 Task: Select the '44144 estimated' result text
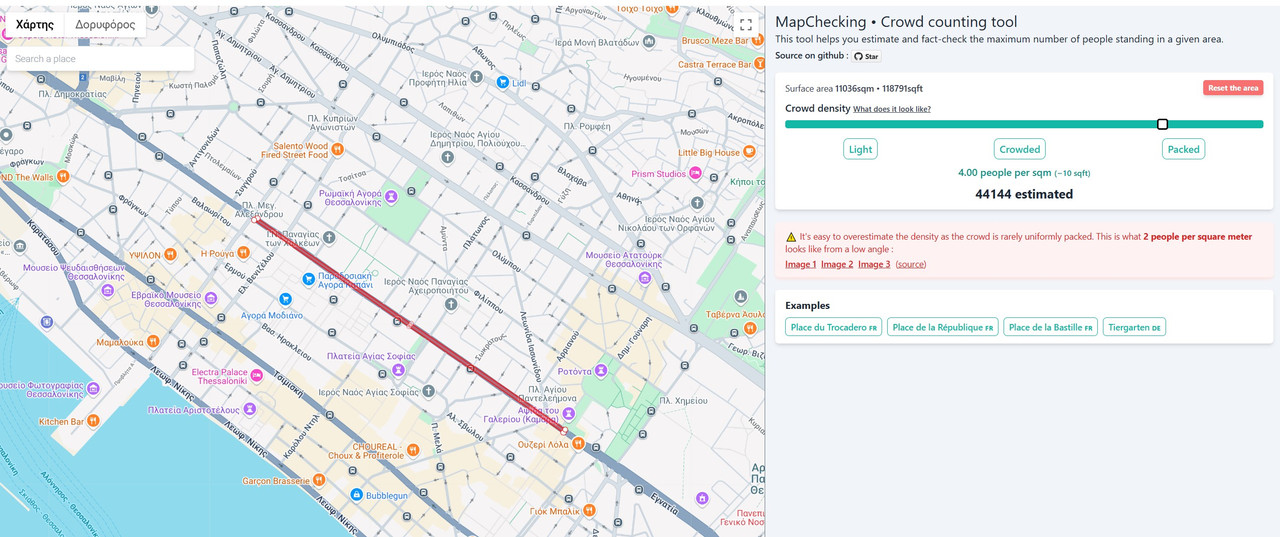(1024, 194)
